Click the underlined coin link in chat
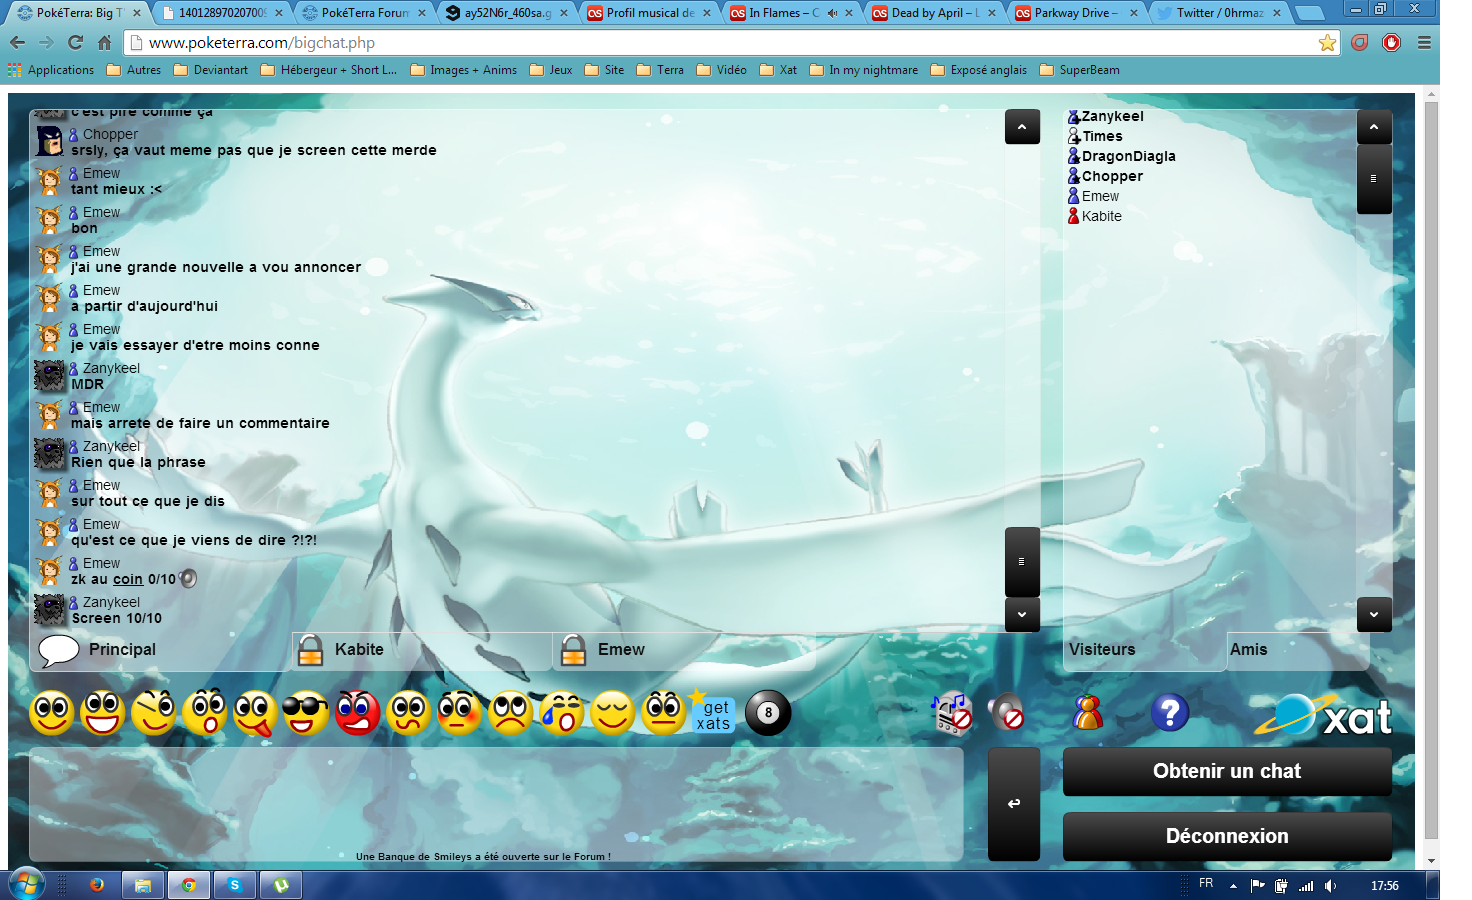 click(x=128, y=580)
